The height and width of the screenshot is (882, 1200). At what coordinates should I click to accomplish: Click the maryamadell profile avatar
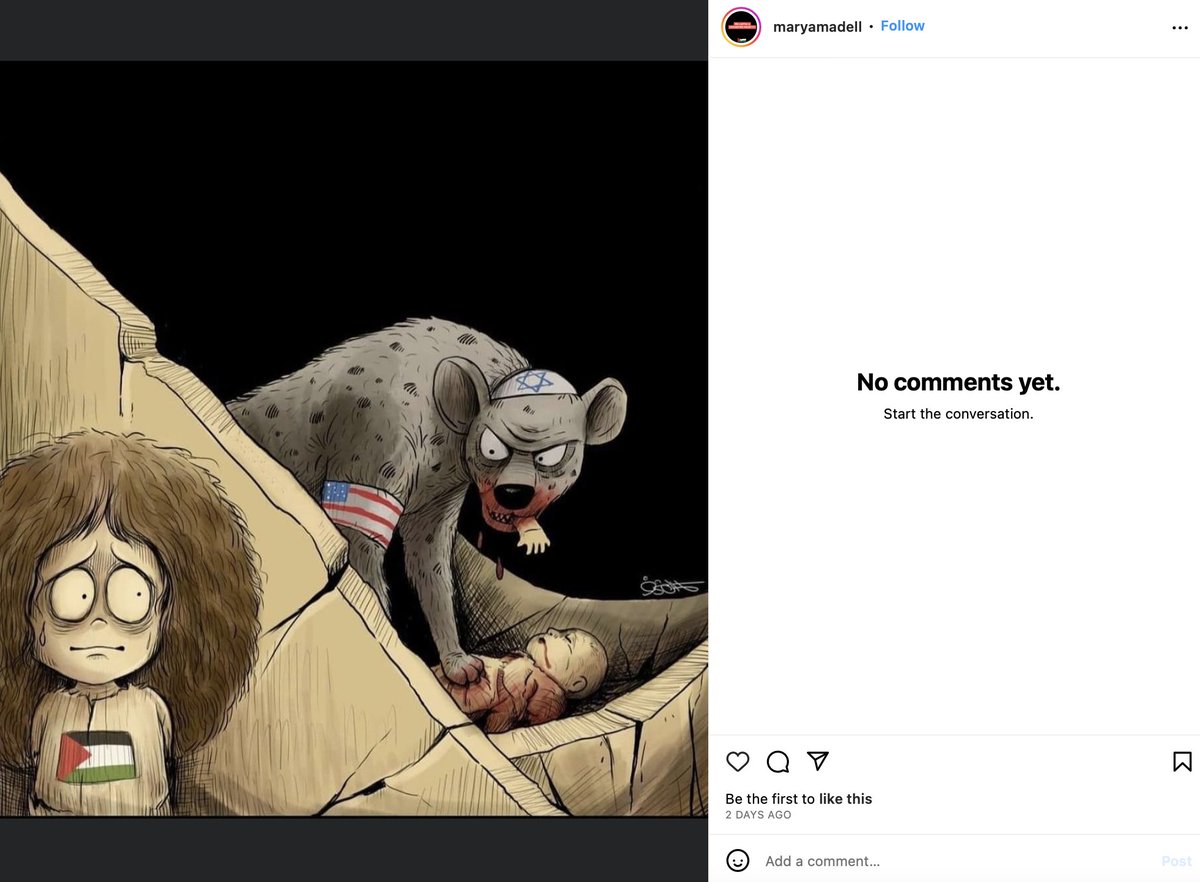pyautogui.click(x=741, y=27)
